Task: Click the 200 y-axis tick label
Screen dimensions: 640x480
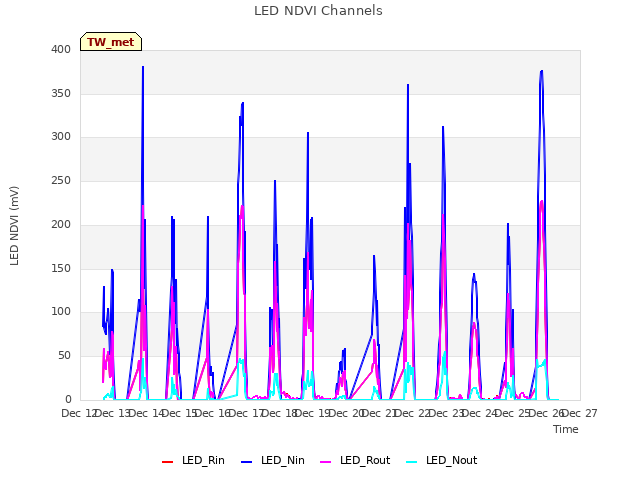Action: (x=61, y=224)
